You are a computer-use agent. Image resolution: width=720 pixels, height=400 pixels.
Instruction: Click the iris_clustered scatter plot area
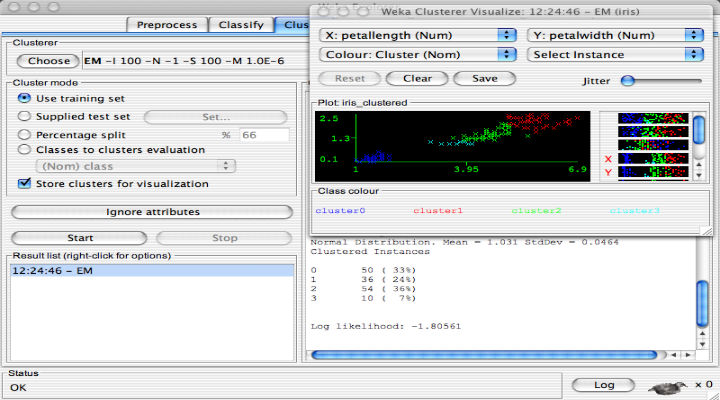coord(452,146)
